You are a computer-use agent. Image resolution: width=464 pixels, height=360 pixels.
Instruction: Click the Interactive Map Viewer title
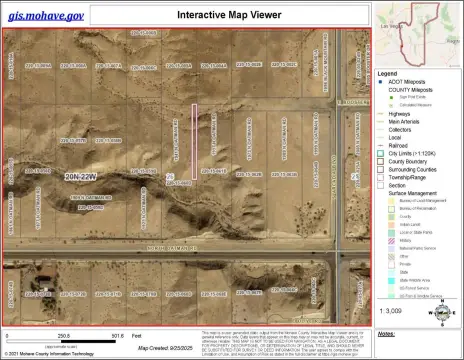[x=229, y=15]
